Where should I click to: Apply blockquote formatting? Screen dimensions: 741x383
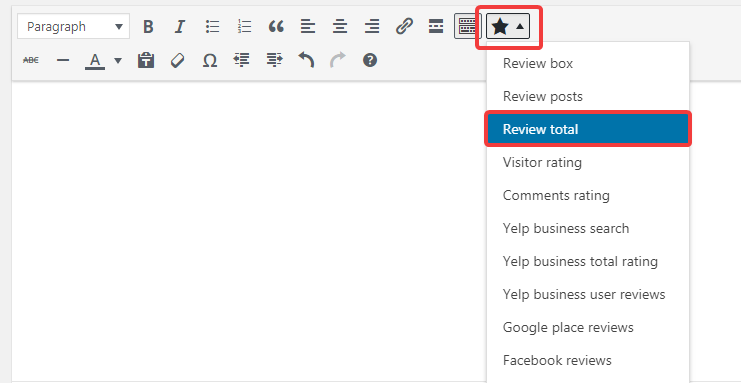[276, 26]
